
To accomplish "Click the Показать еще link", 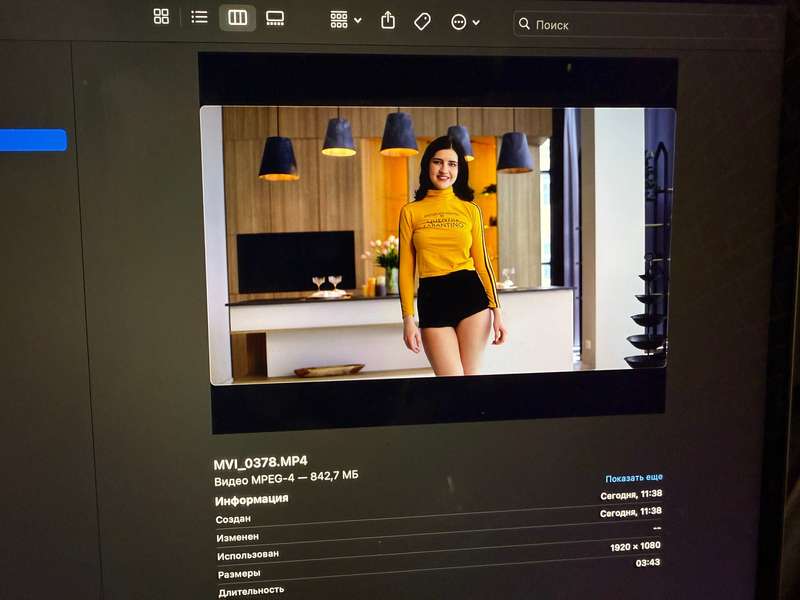I will (x=634, y=478).
